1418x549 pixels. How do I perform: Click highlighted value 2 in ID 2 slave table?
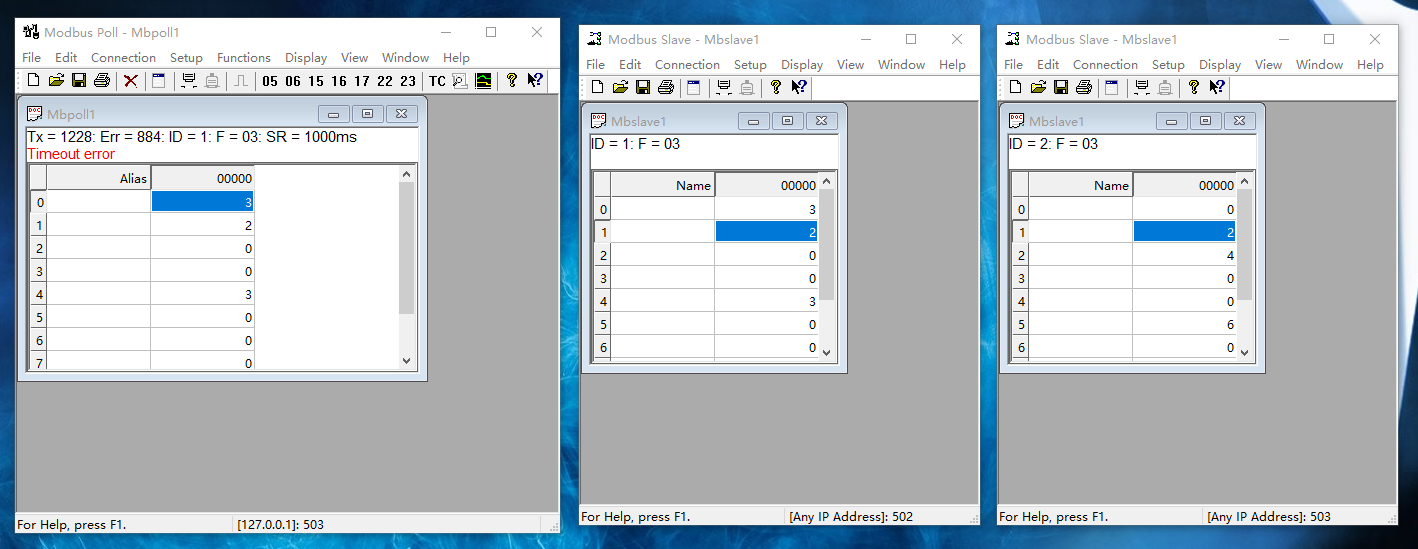[1184, 232]
